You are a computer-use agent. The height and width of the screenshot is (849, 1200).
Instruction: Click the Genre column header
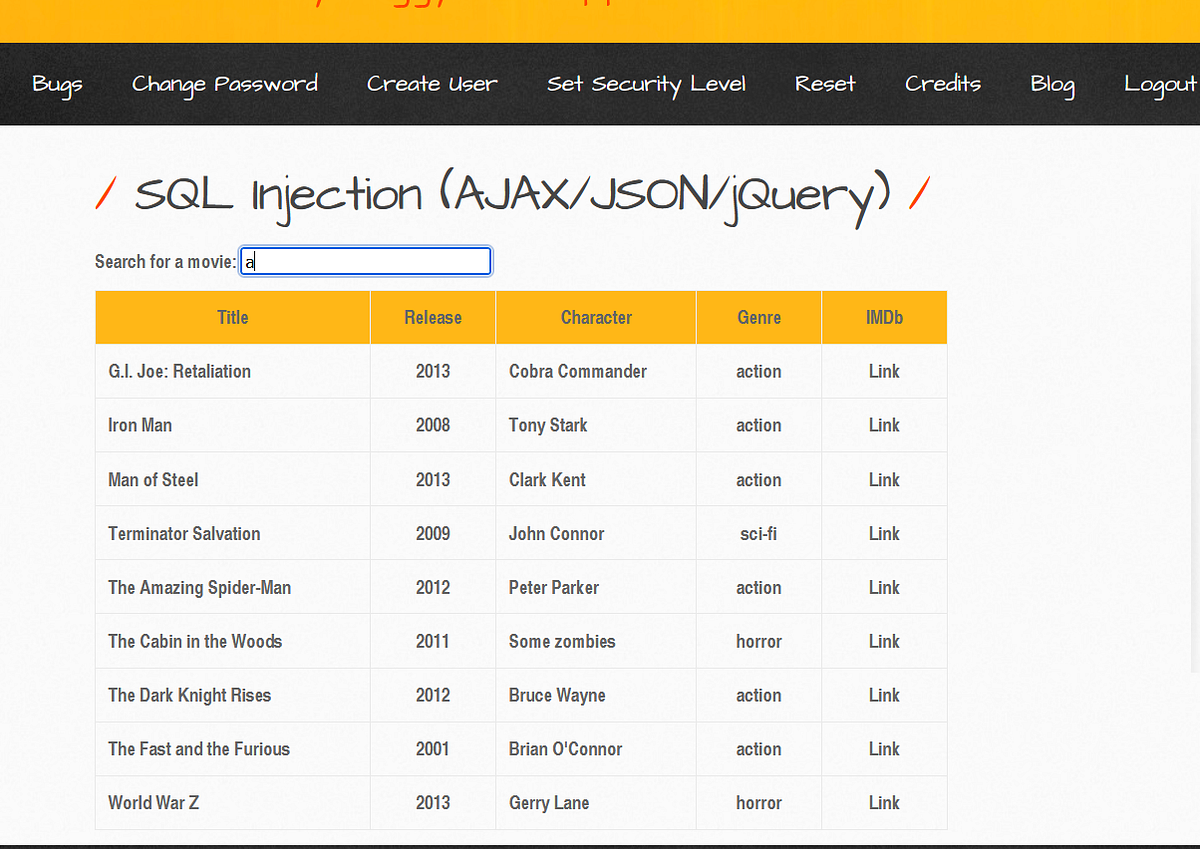click(x=758, y=317)
